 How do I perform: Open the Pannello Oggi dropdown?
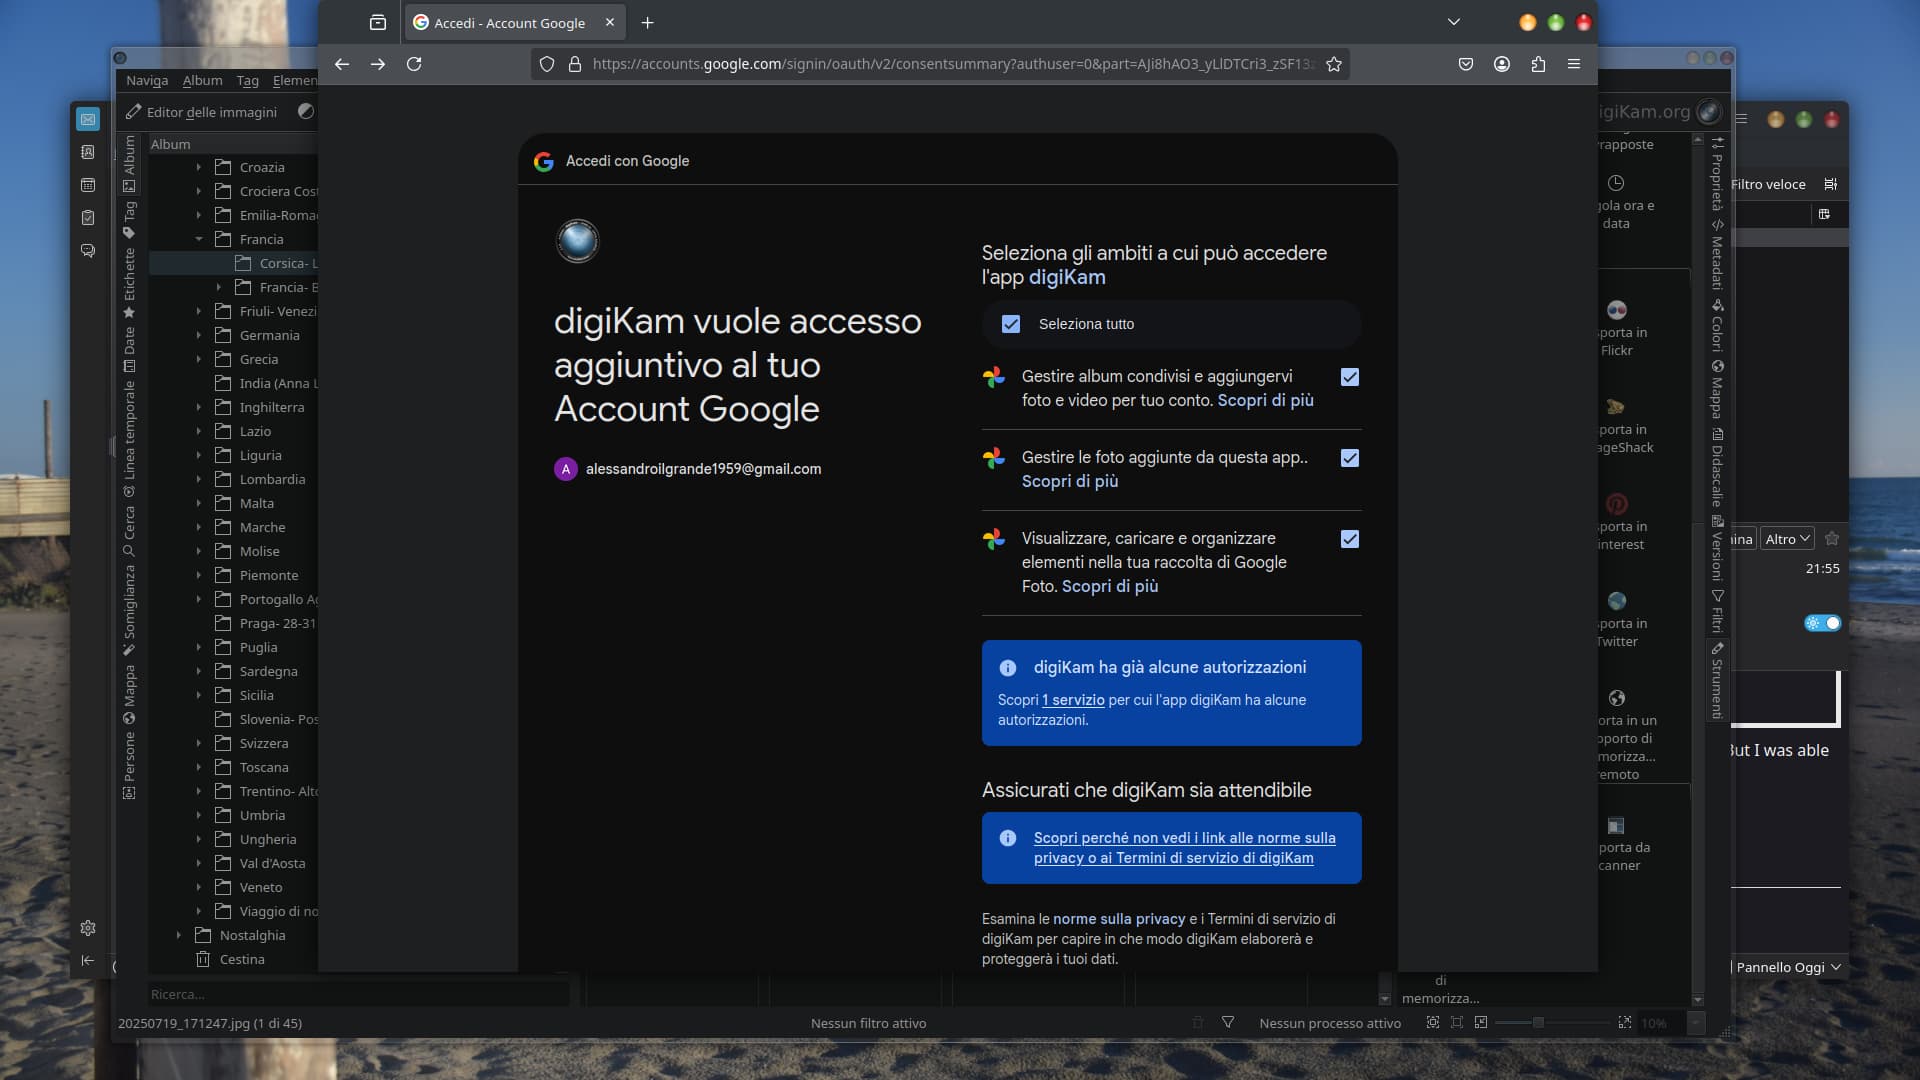(x=1787, y=967)
